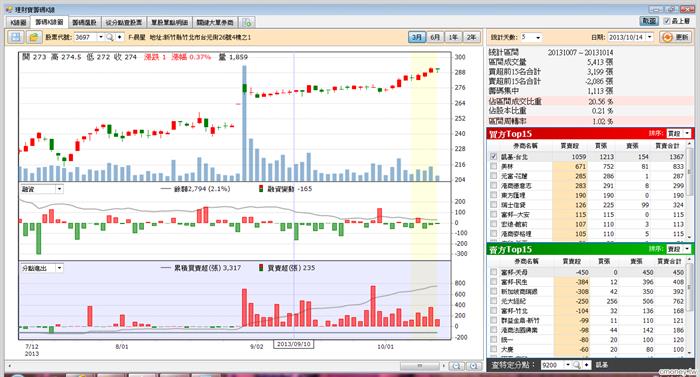The image size is (700, 377).
Task: Open the buyer Top15 sort dropdown
Action: [687, 134]
